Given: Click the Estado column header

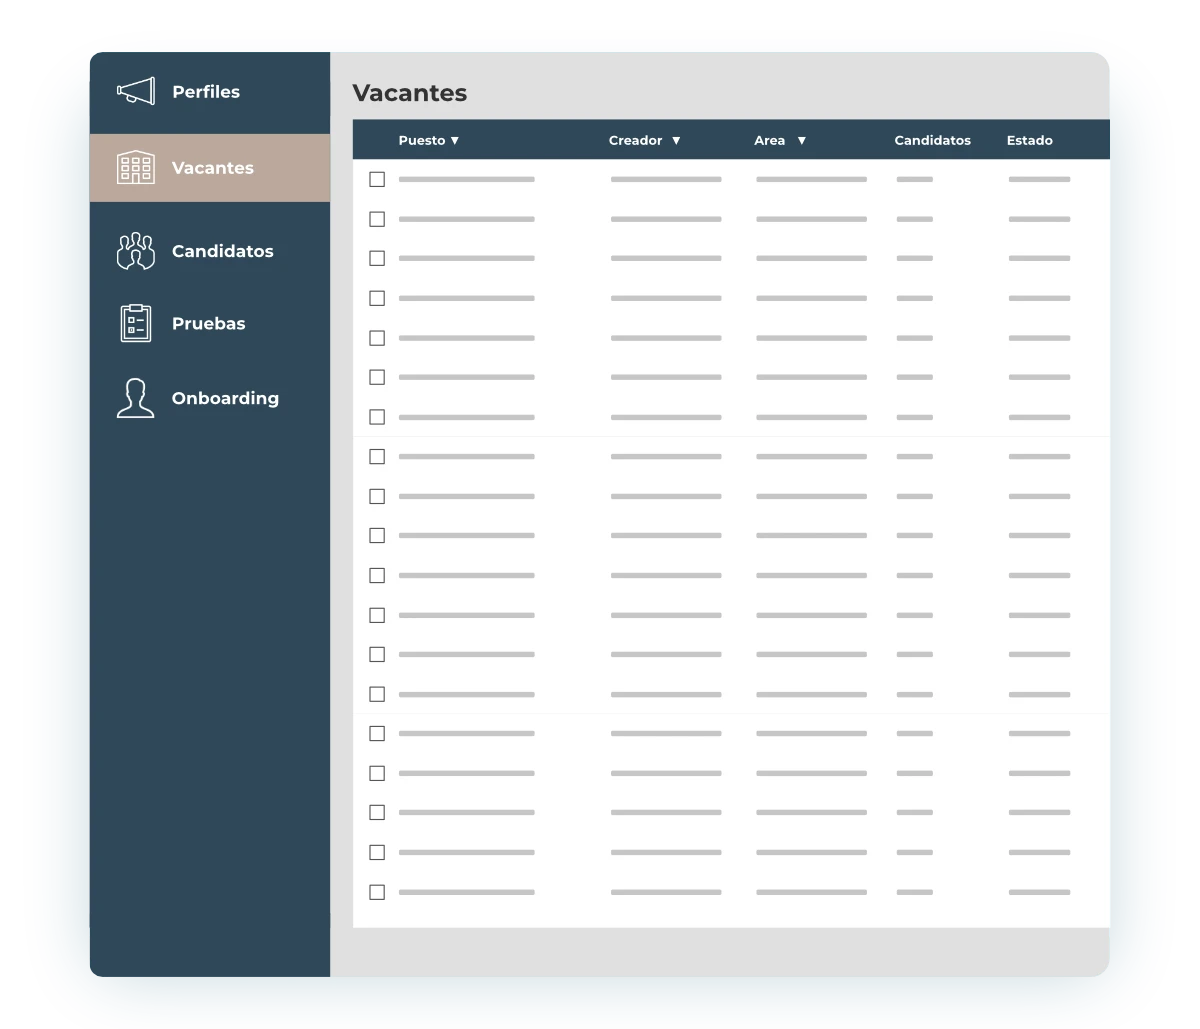Looking at the screenshot, I should coord(1029,141).
